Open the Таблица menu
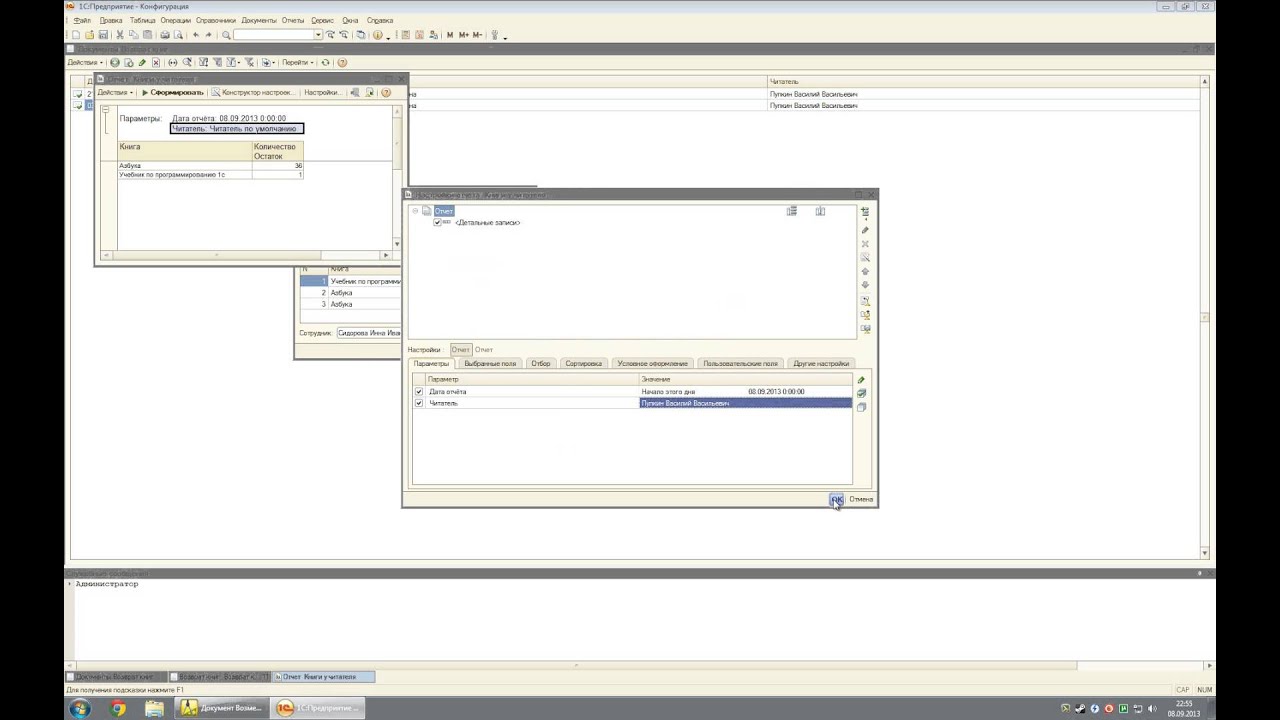This screenshot has height=720, width=1280. point(142,20)
